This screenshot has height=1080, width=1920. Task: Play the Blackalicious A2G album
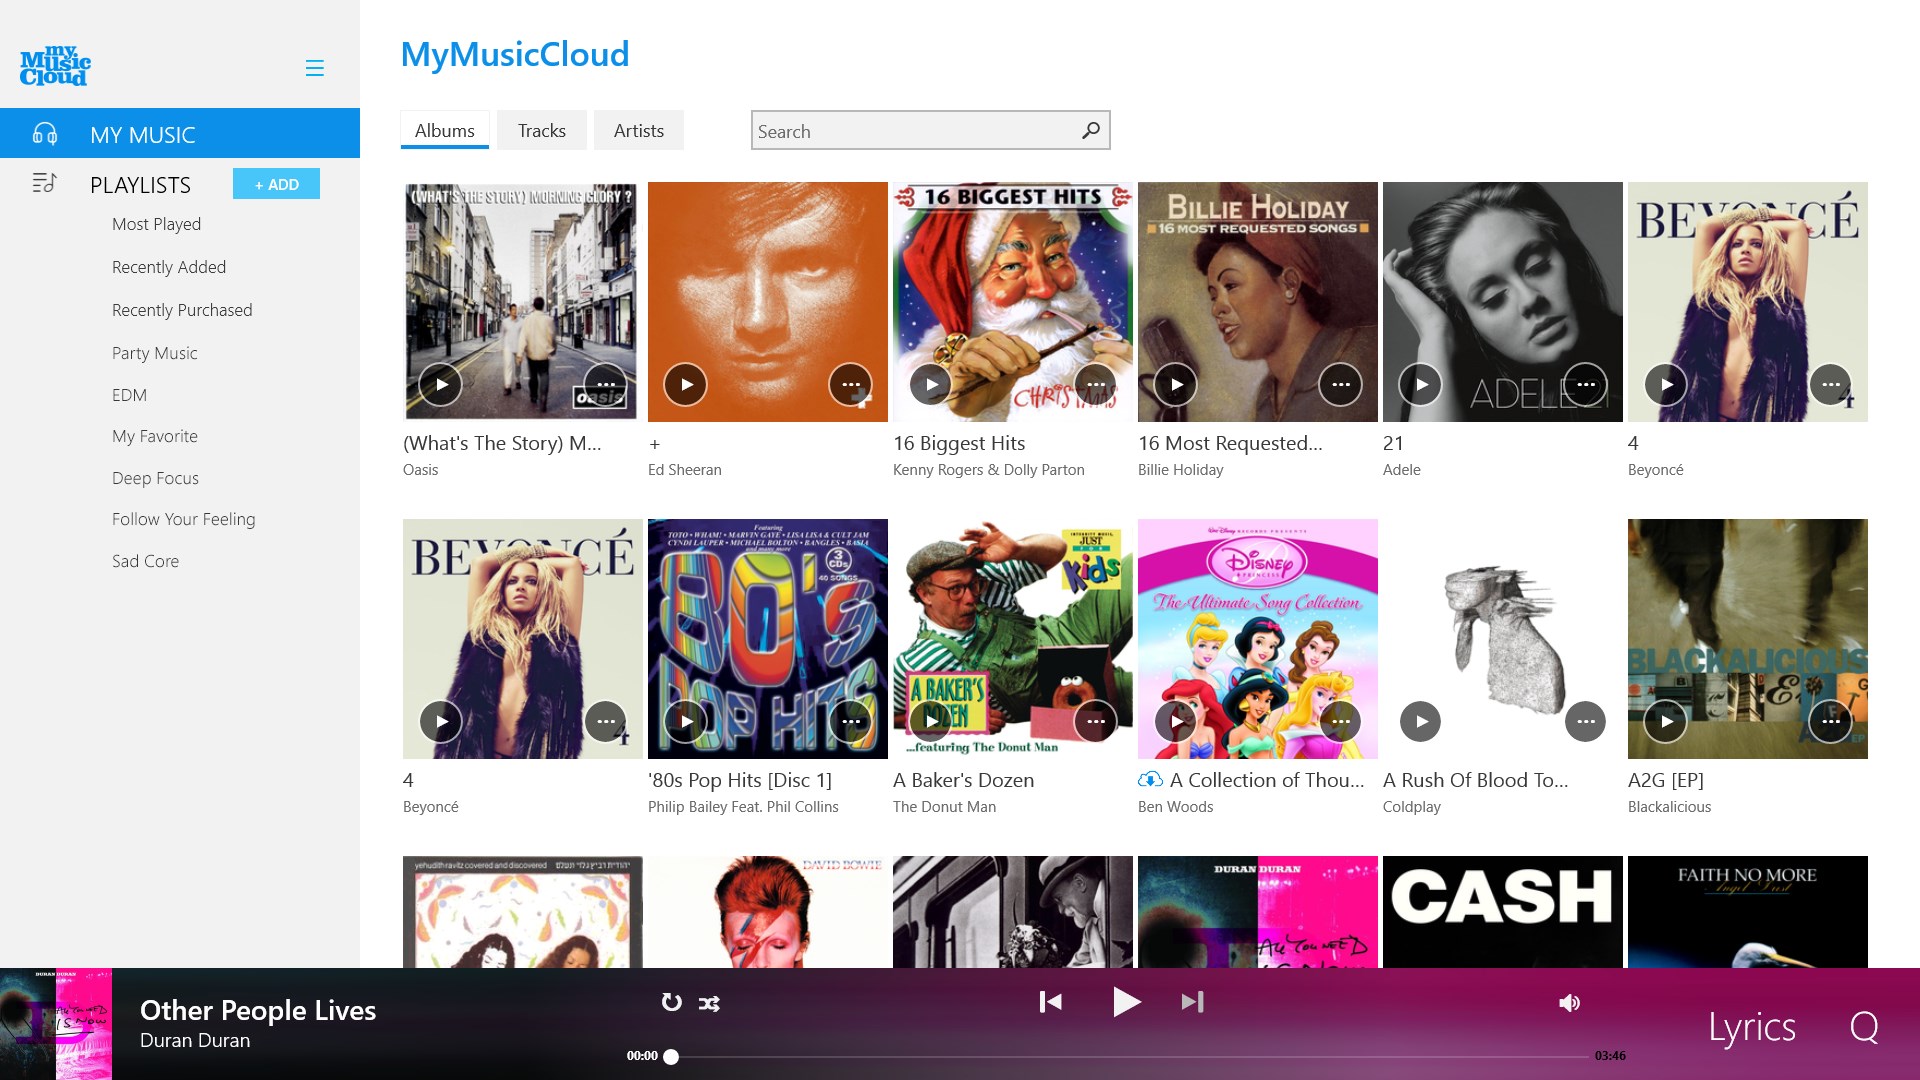[x=1665, y=721]
